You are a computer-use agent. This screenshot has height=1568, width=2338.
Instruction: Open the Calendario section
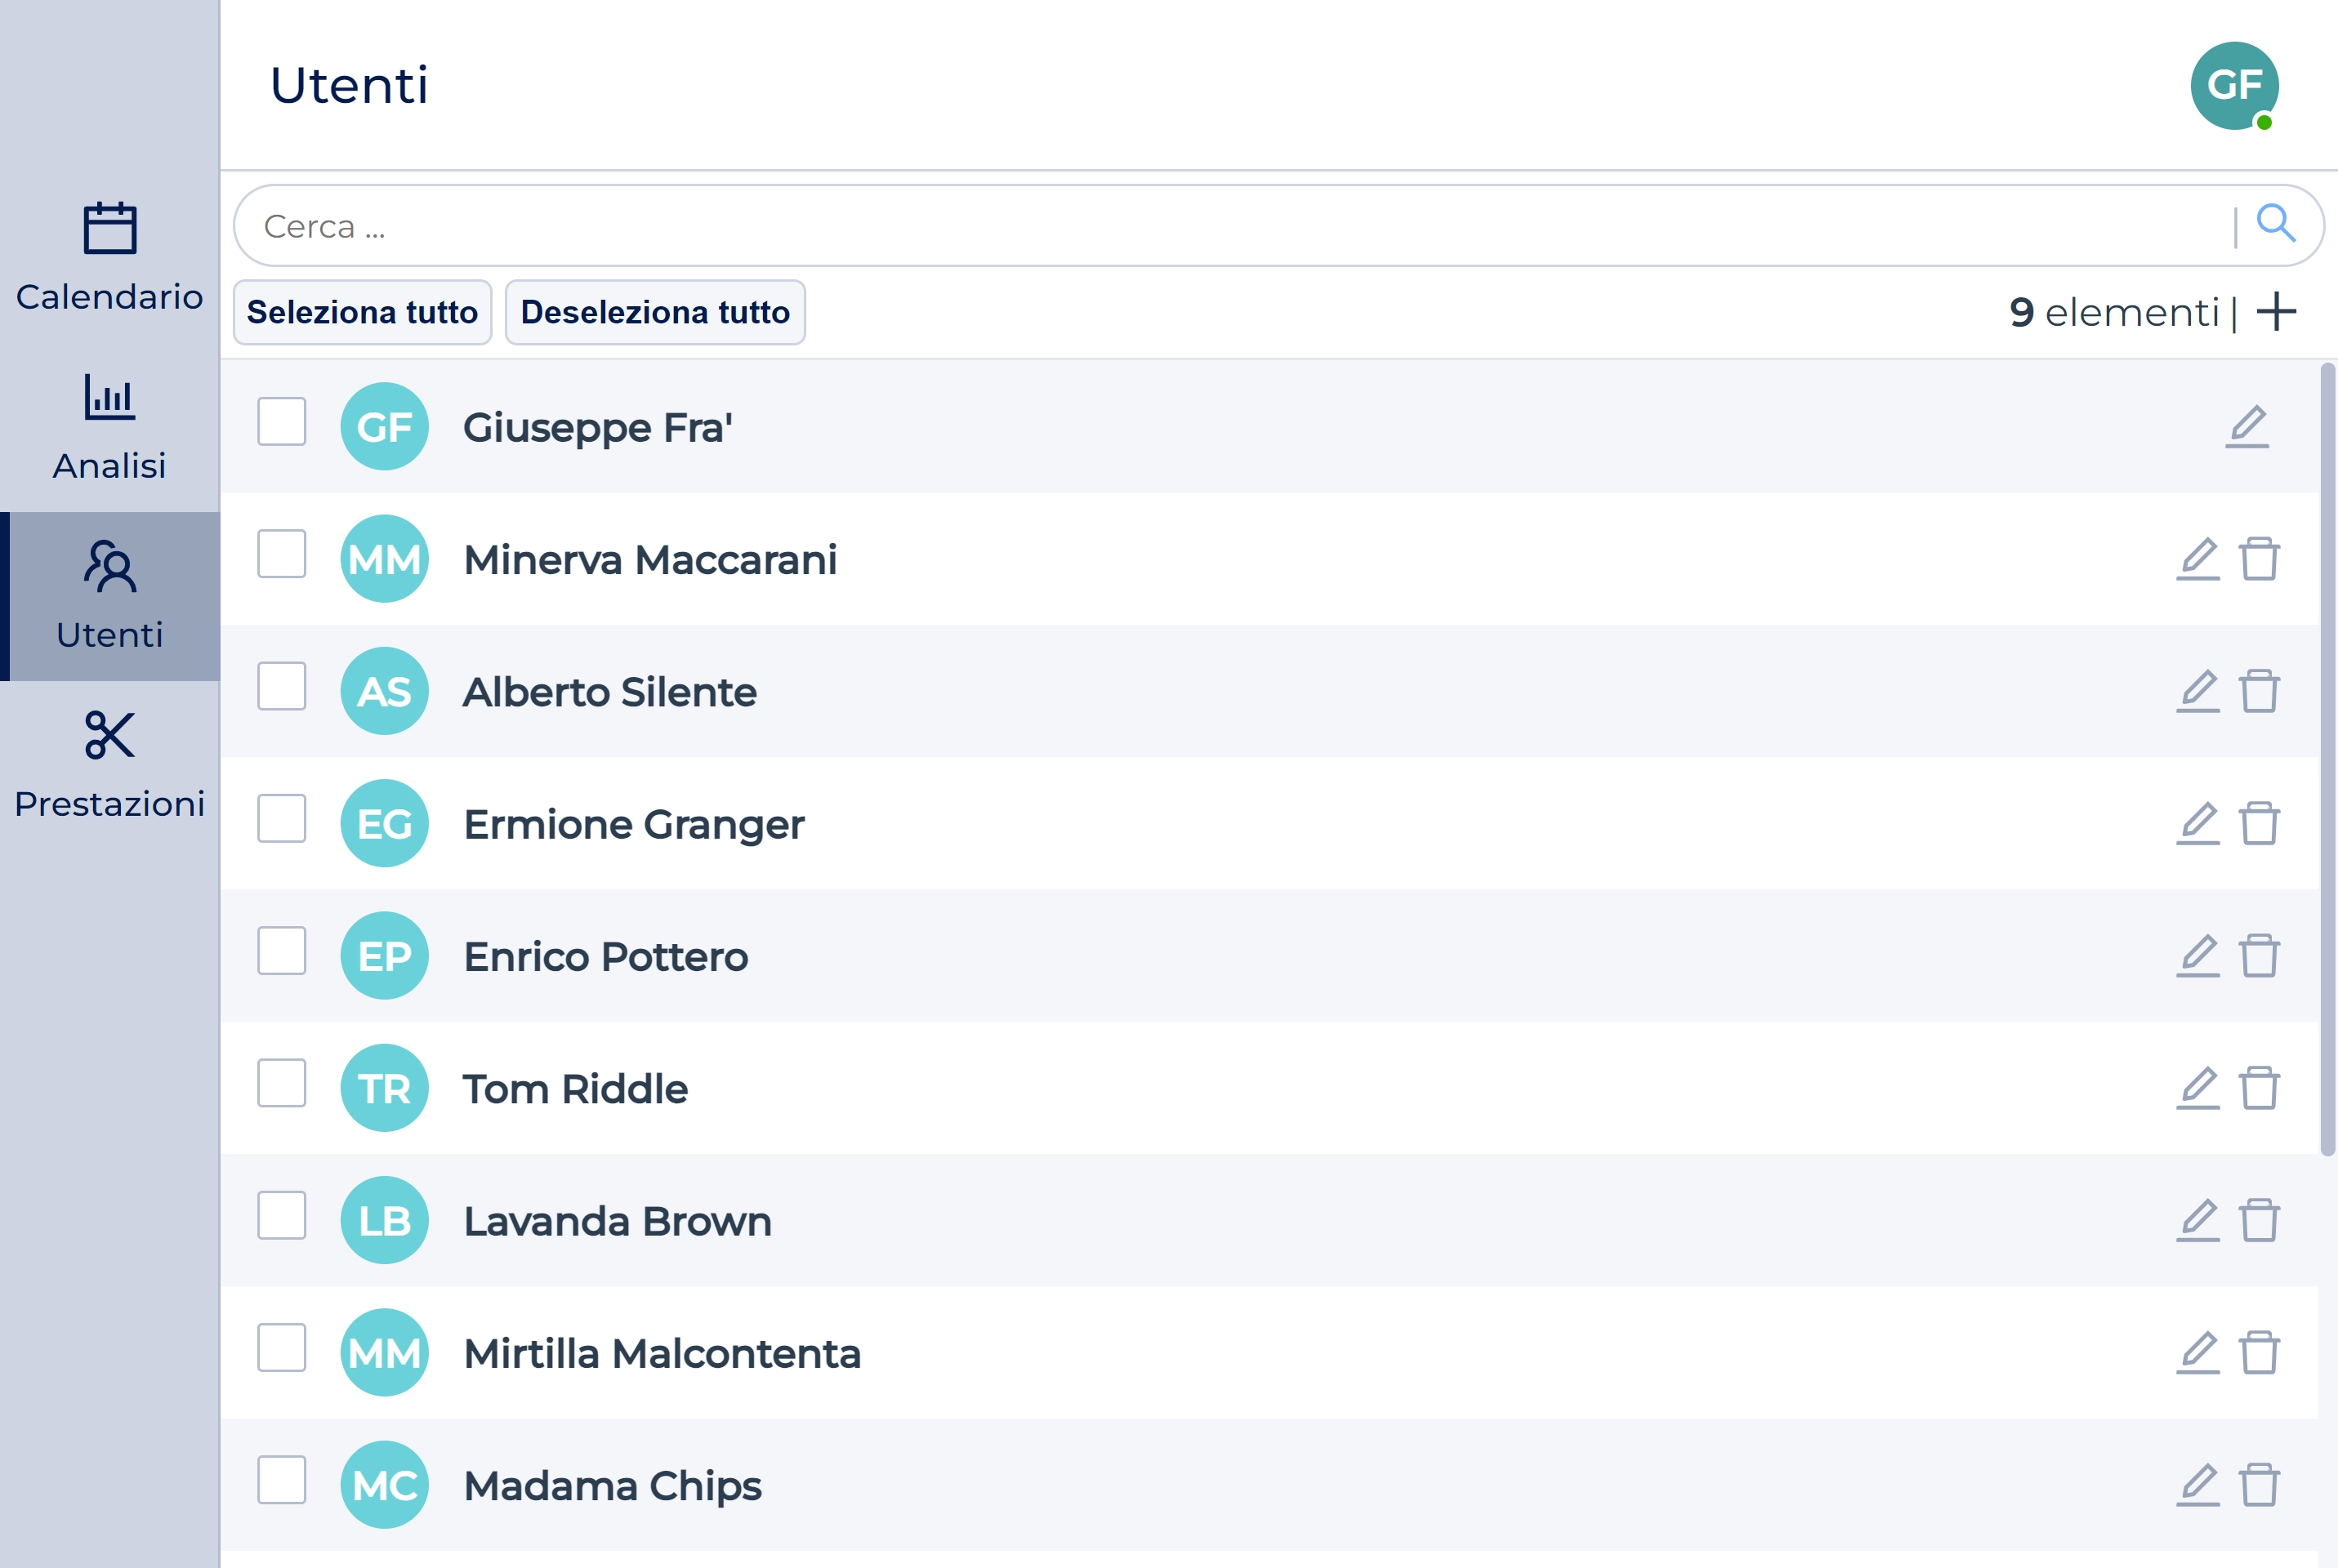[x=109, y=257]
